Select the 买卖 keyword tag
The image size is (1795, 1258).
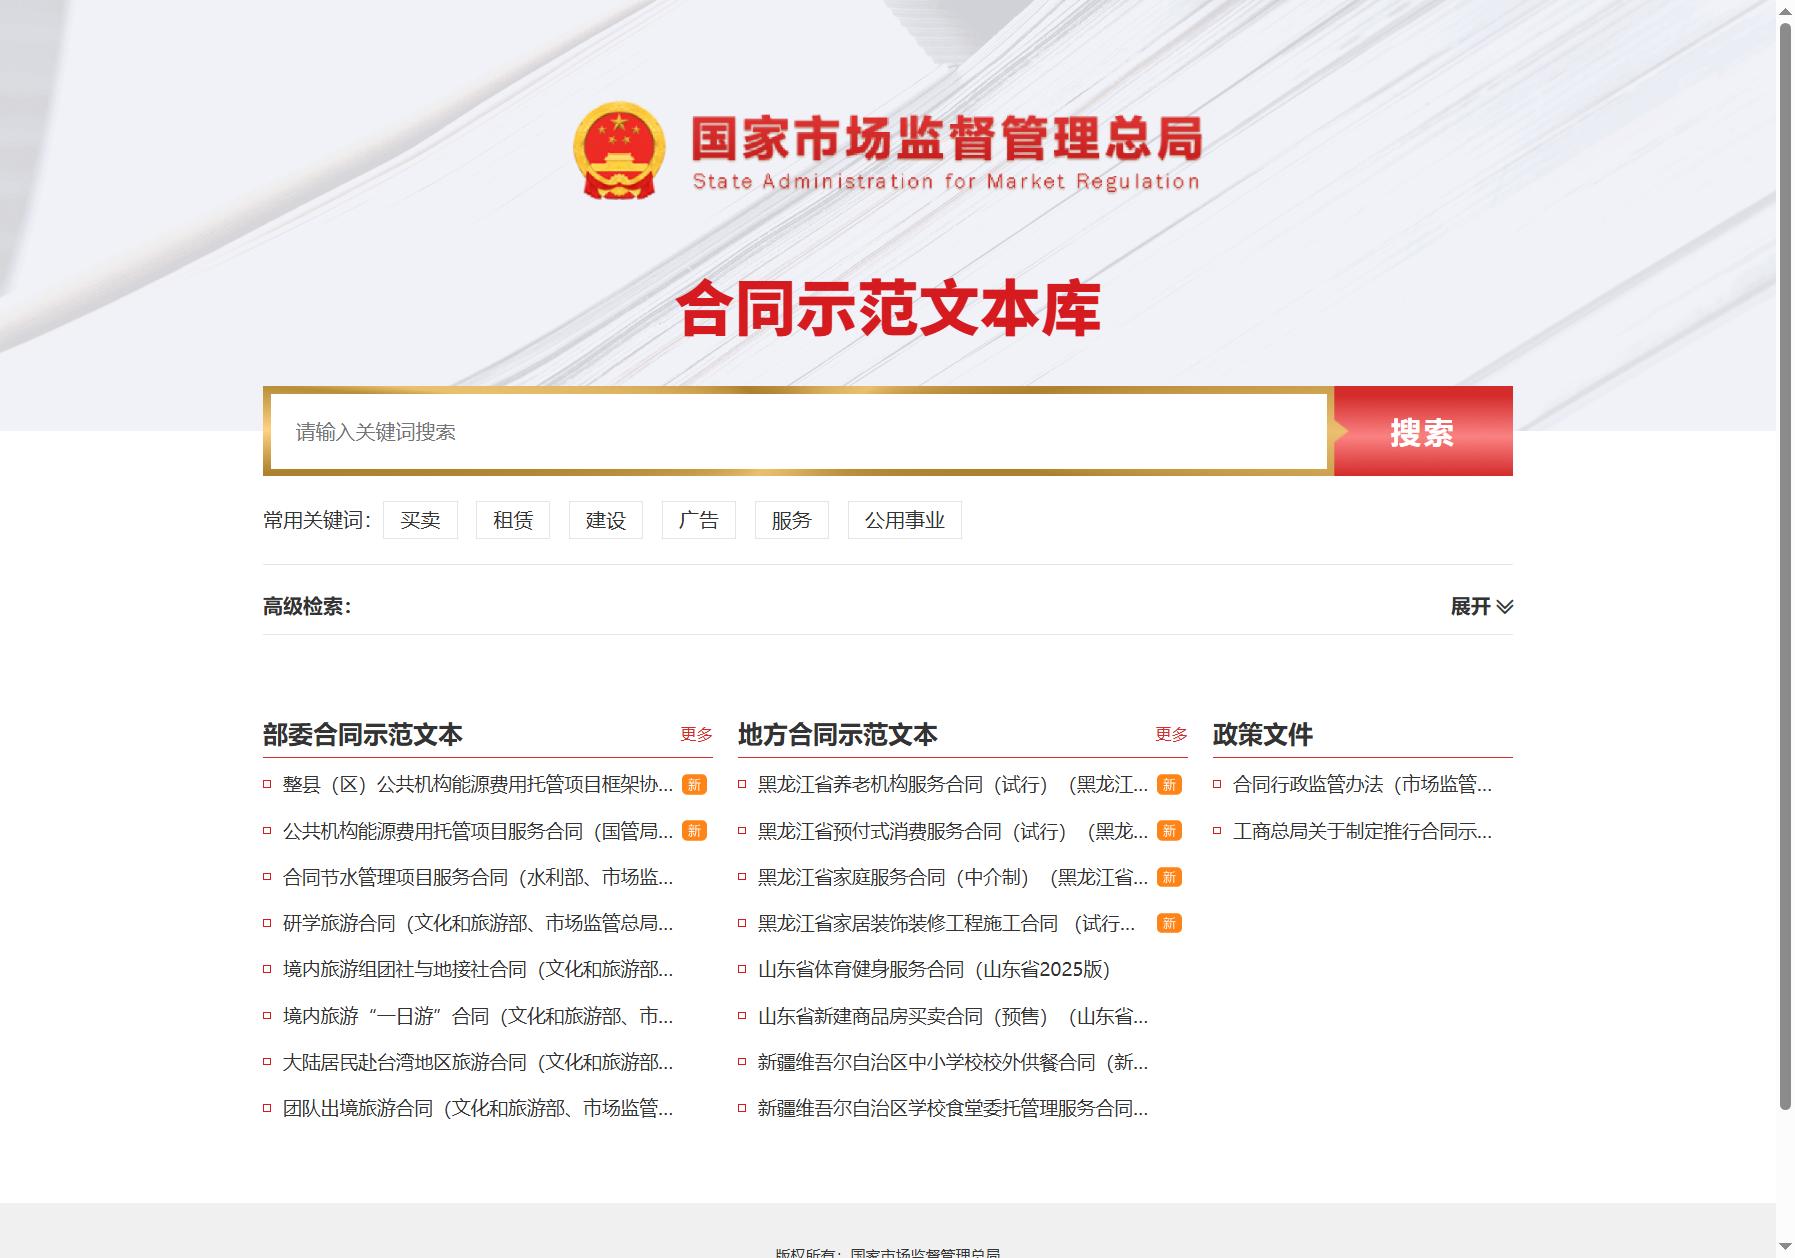point(420,520)
